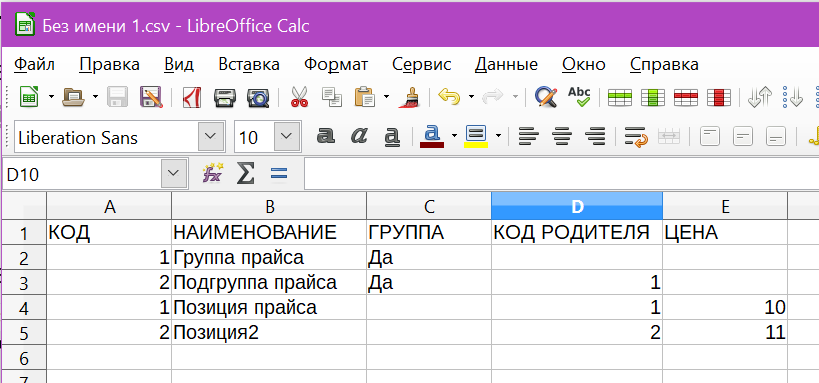Open Find and Replace icon

pos(546,97)
